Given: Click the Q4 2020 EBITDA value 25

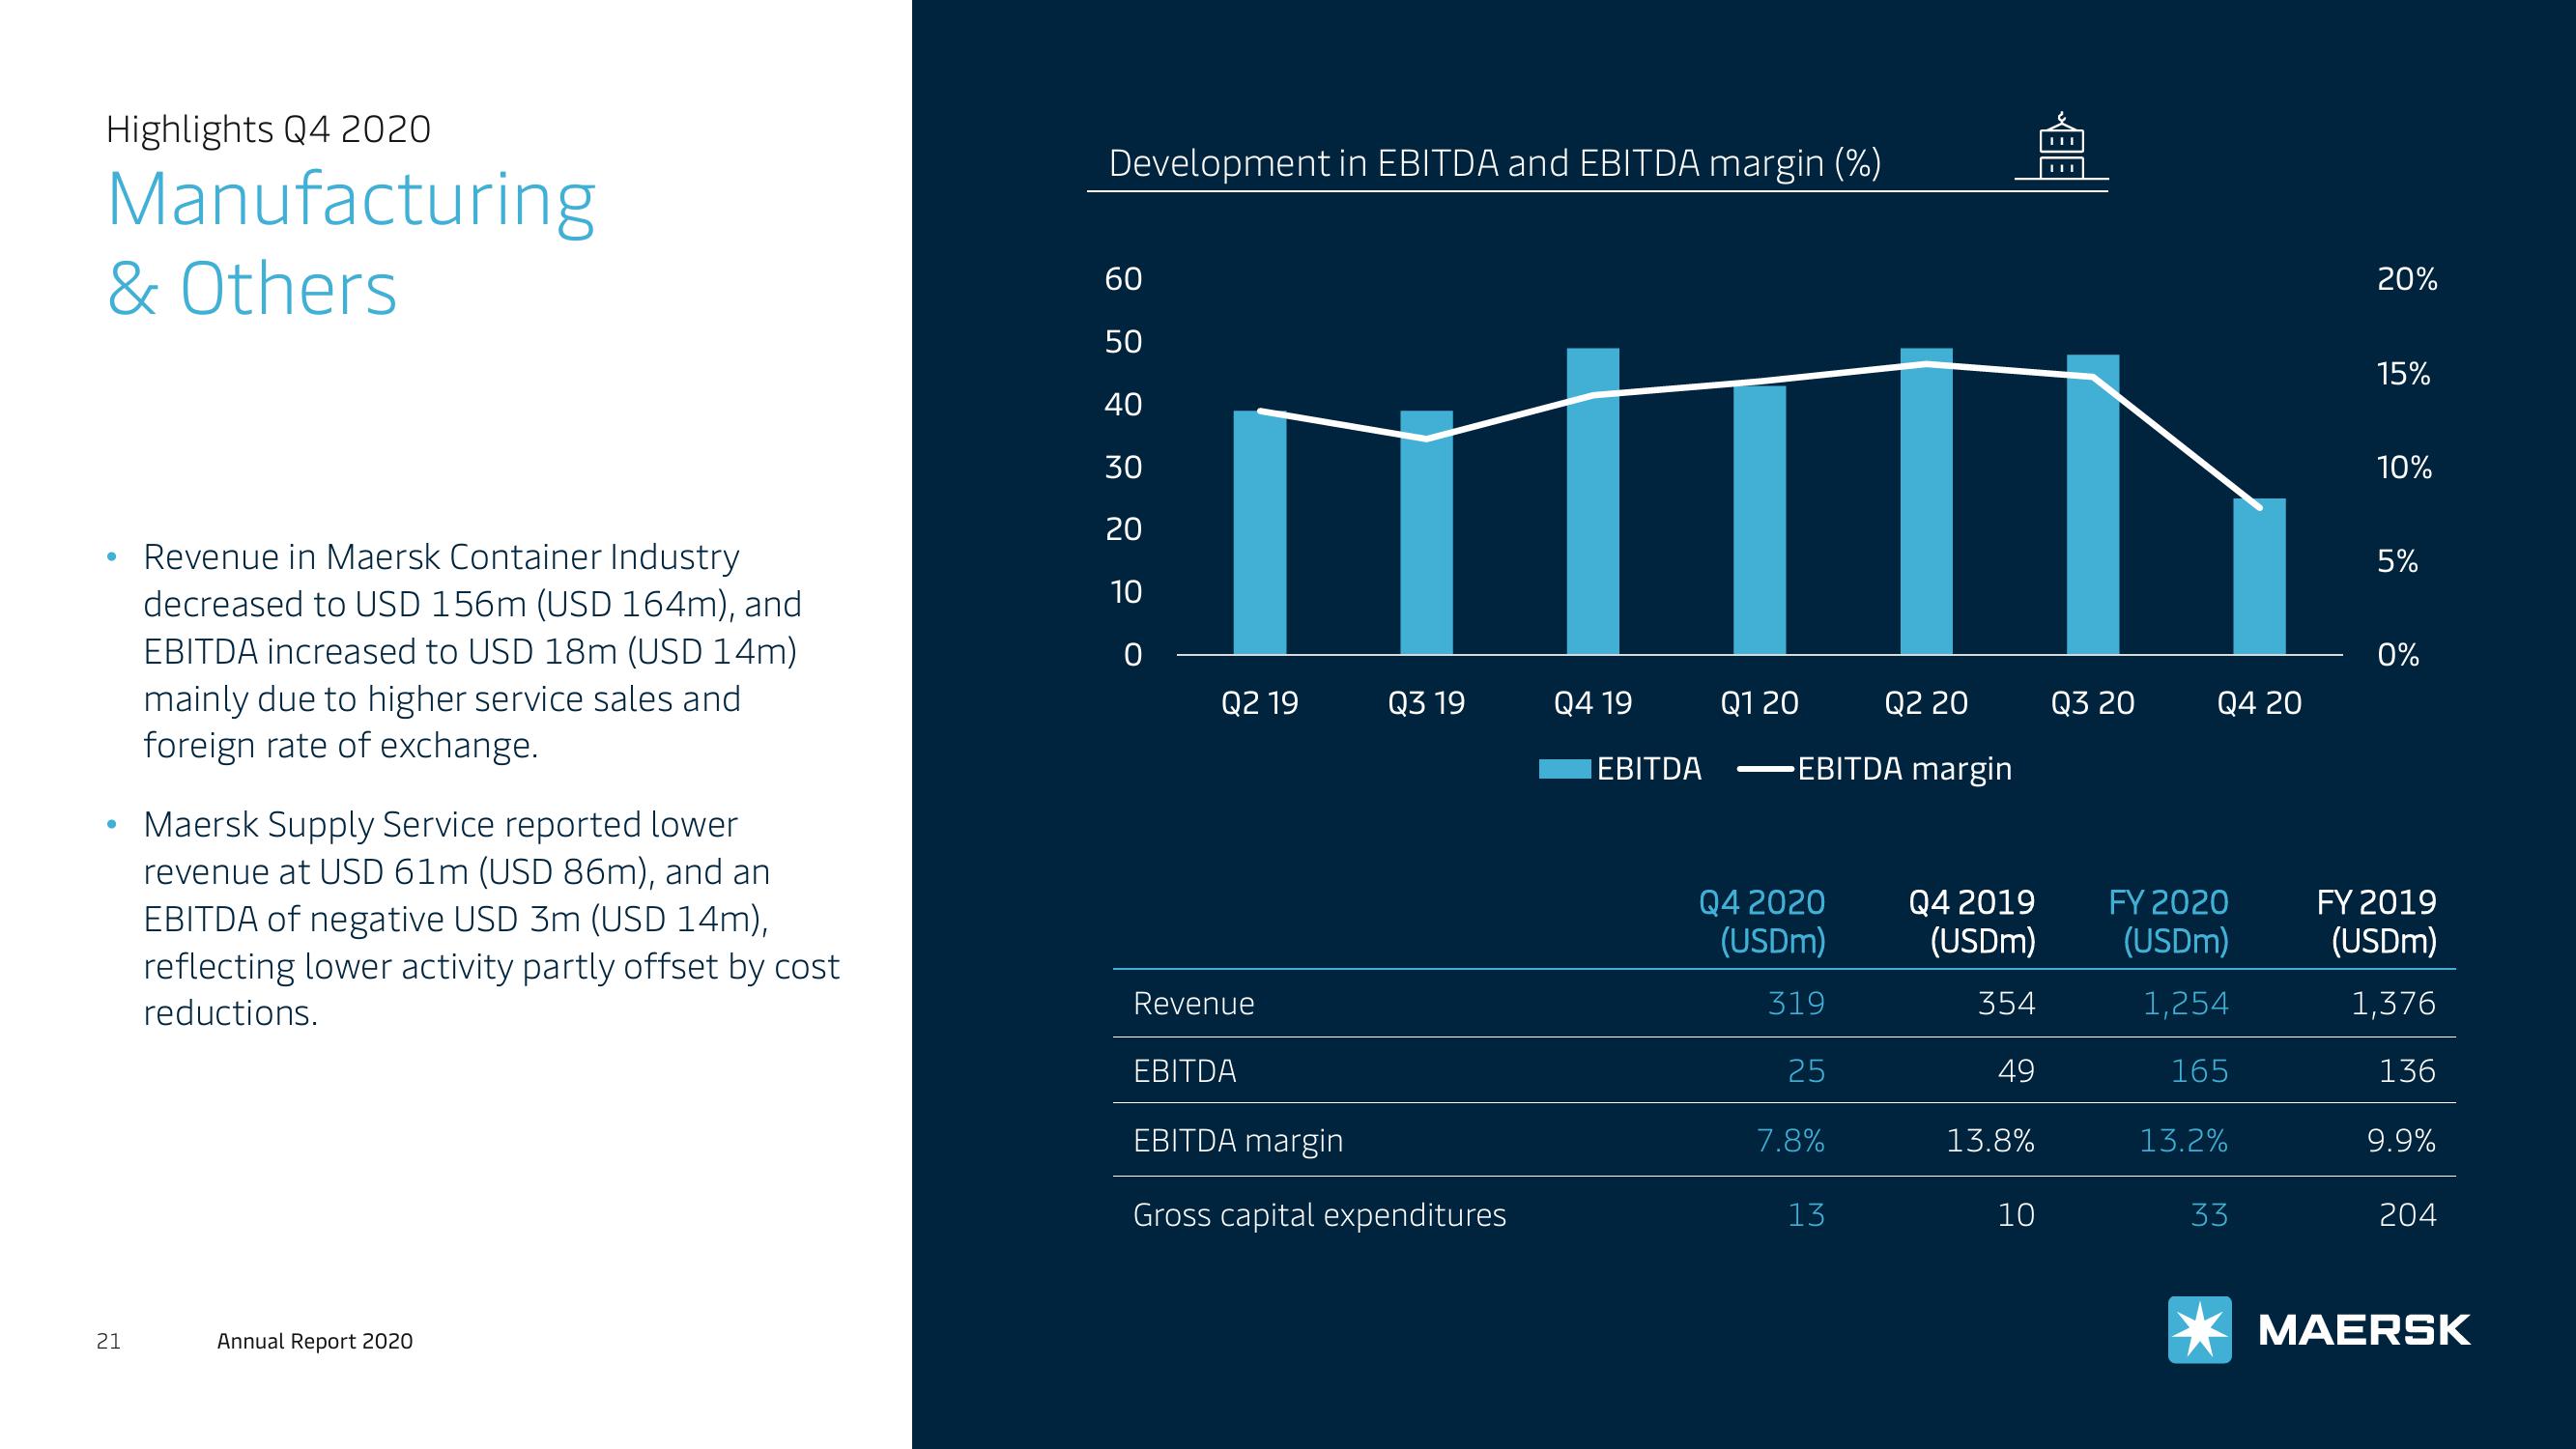Looking at the screenshot, I should pyautogui.click(x=1806, y=1071).
